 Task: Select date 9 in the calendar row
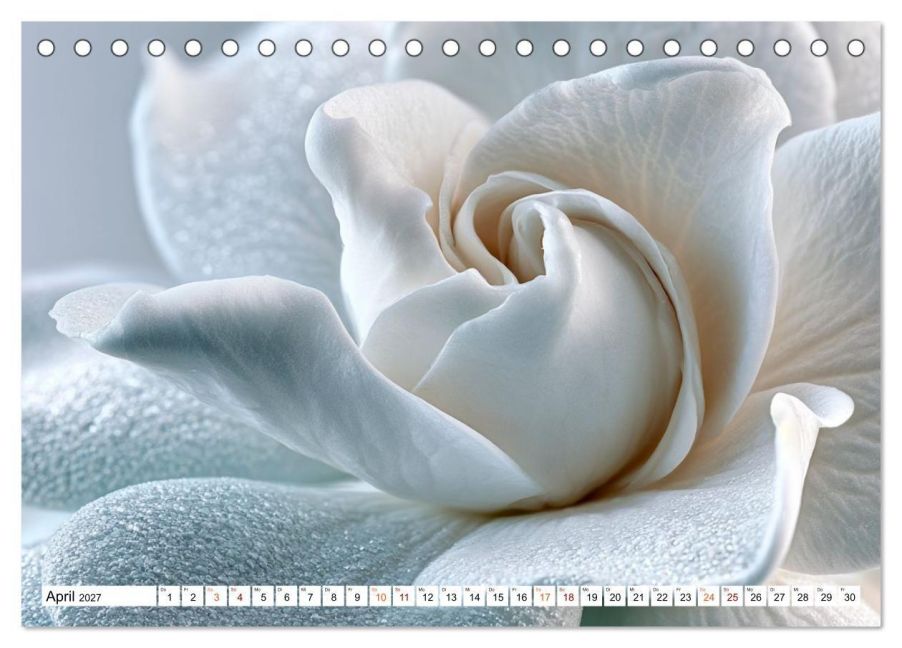[x=357, y=596]
